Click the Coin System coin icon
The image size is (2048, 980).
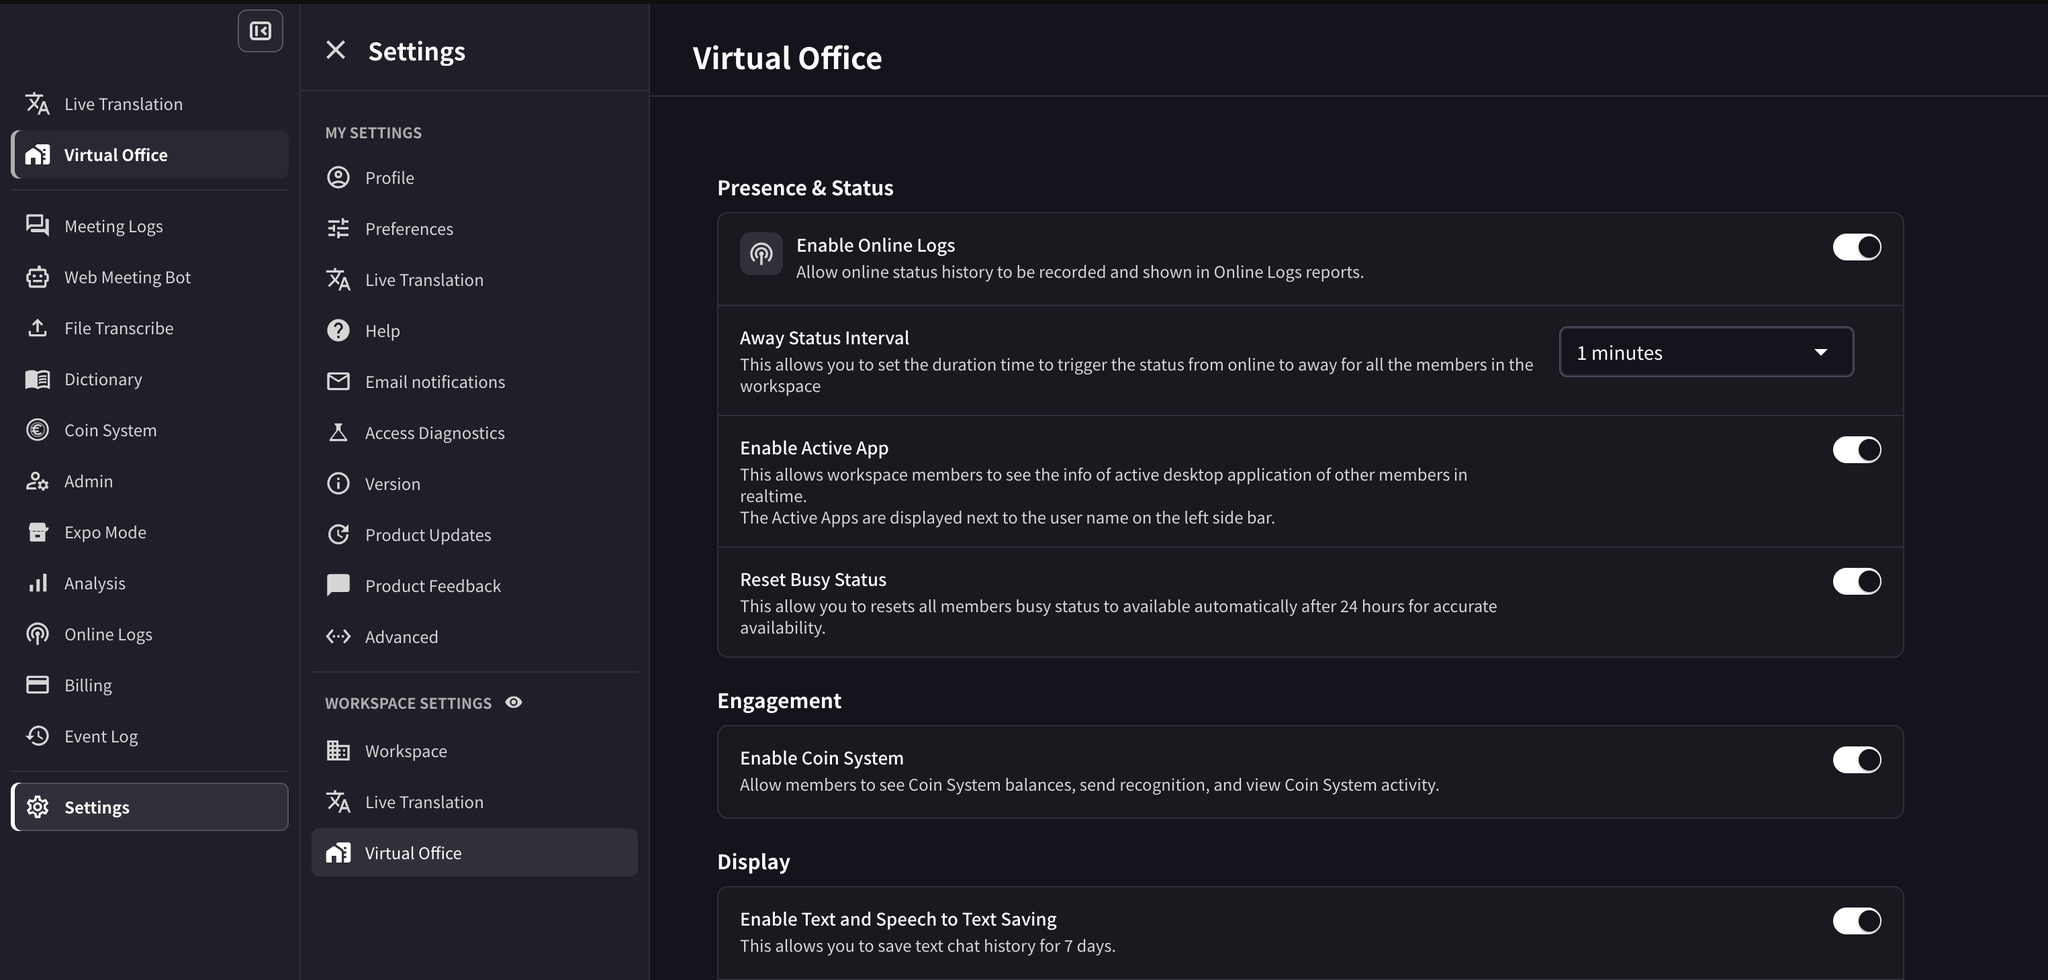coord(37,430)
